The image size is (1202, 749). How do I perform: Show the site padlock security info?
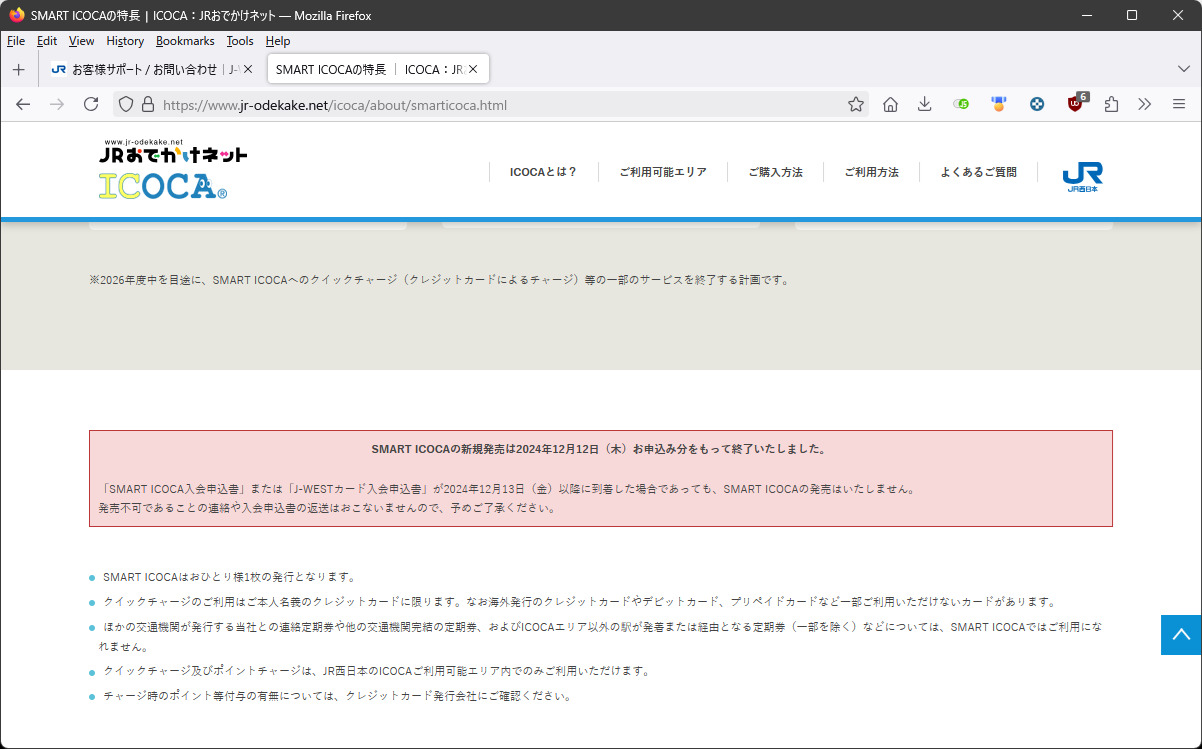tap(147, 104)
